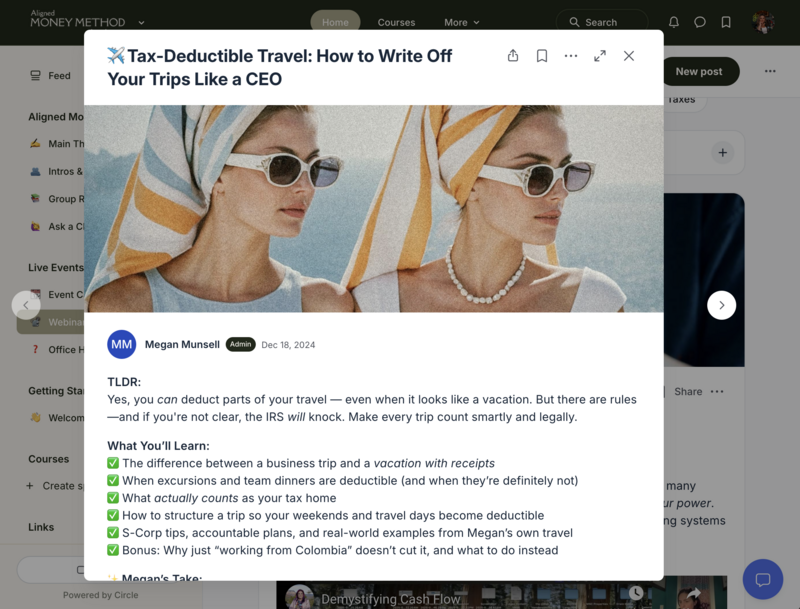Expand the More menu in navigation

click(x=462, y=22)
